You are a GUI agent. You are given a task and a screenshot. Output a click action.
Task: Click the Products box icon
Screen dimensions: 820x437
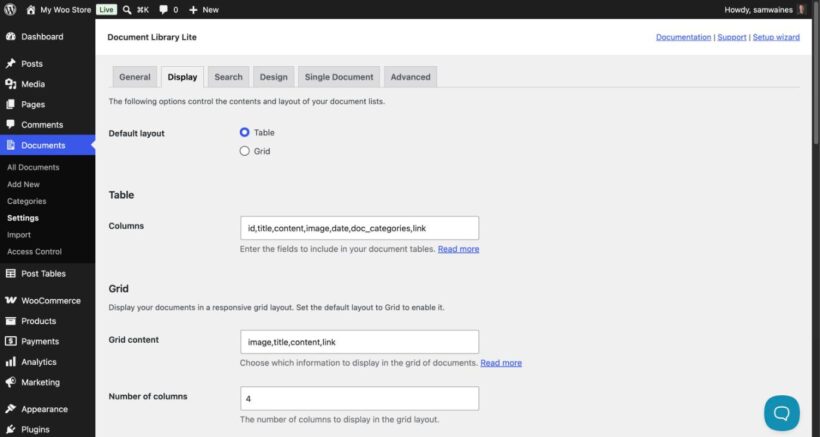click(x=10, y=321)
